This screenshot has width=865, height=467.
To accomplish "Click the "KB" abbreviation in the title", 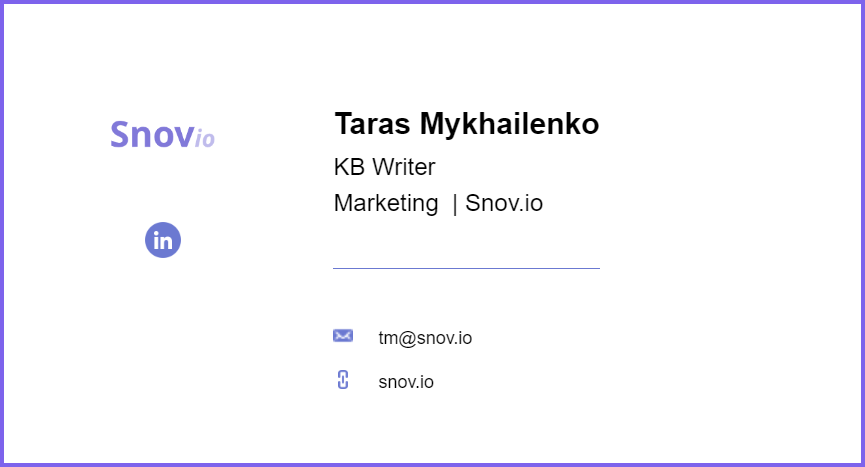I will [349, 167].
